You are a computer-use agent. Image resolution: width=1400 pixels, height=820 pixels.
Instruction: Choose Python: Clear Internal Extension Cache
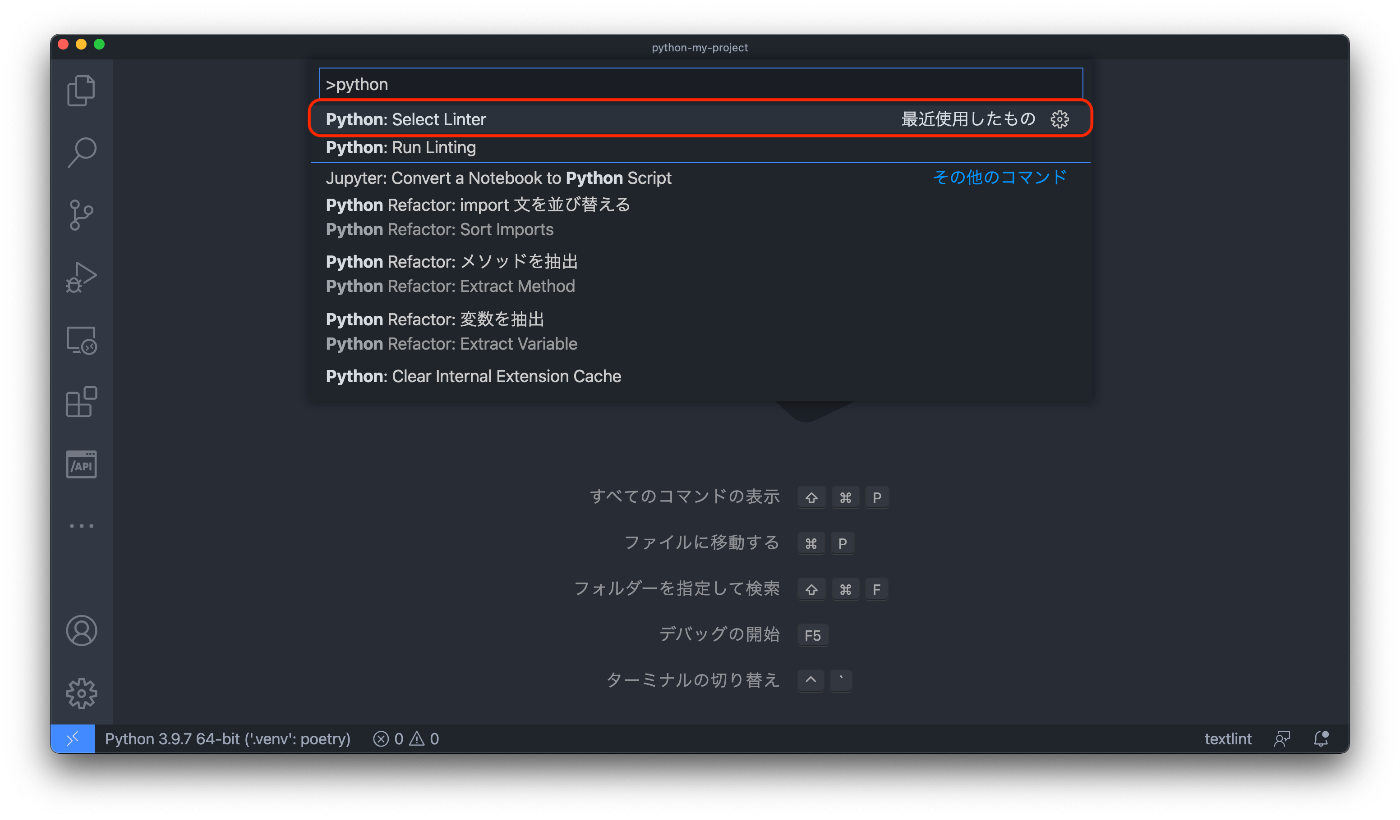pyautogui.click(x=700, y=376)
